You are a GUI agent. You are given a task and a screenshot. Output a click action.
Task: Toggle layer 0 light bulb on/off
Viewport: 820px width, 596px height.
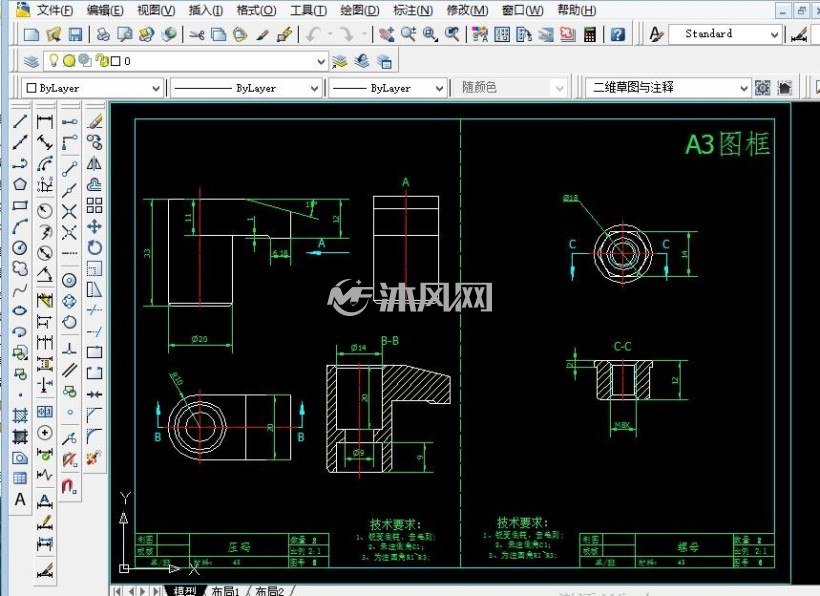tap(53, 61)
